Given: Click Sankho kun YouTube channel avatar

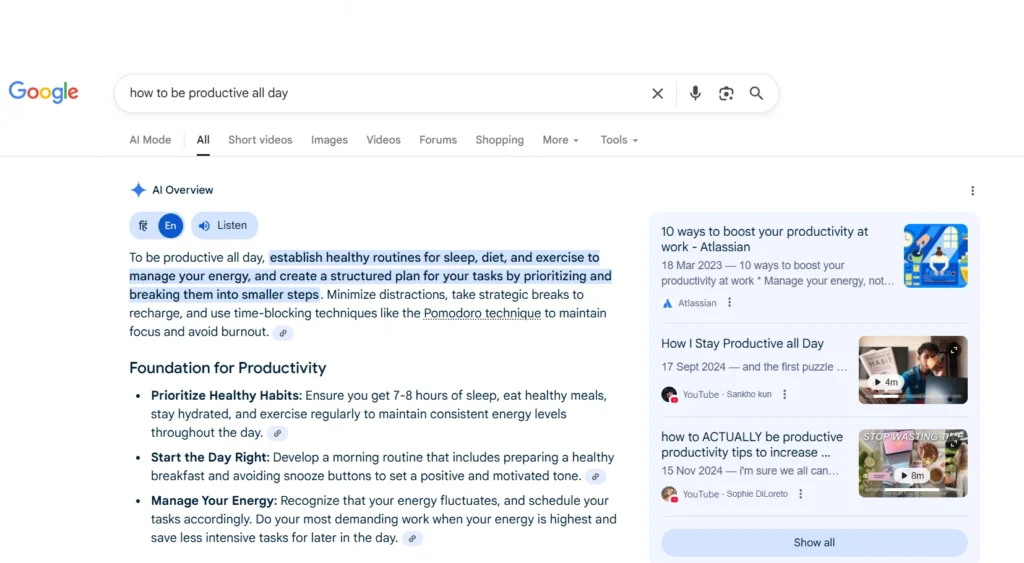Looking at the screenshot, I should pos(669,394).
